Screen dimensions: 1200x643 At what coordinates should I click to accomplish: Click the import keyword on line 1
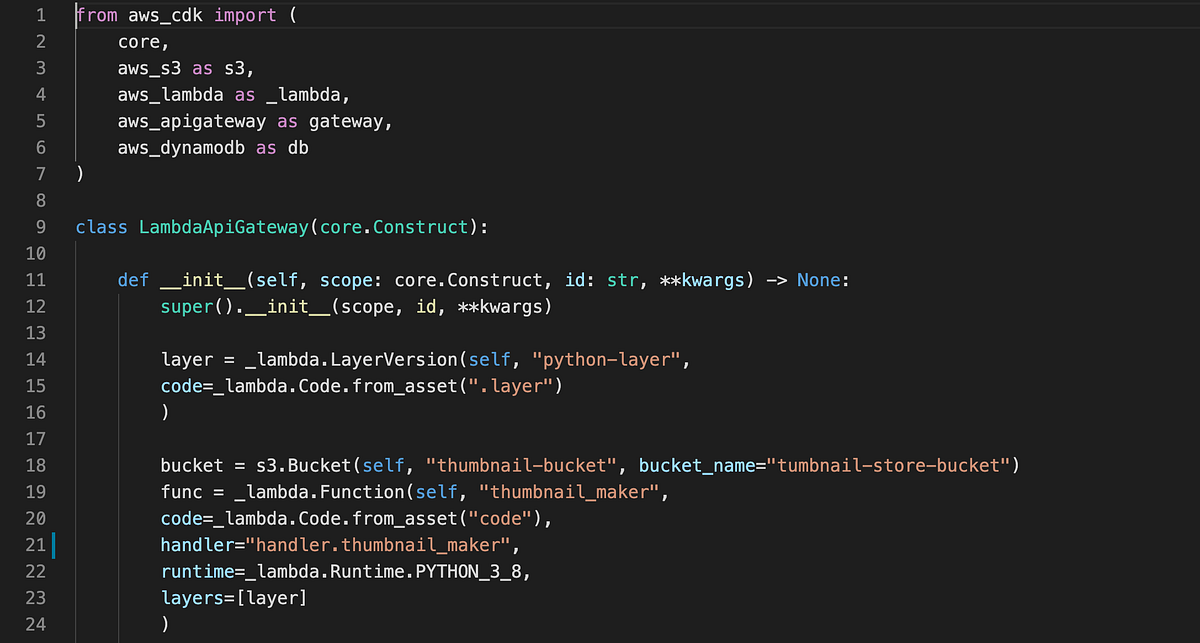(246, 15)
